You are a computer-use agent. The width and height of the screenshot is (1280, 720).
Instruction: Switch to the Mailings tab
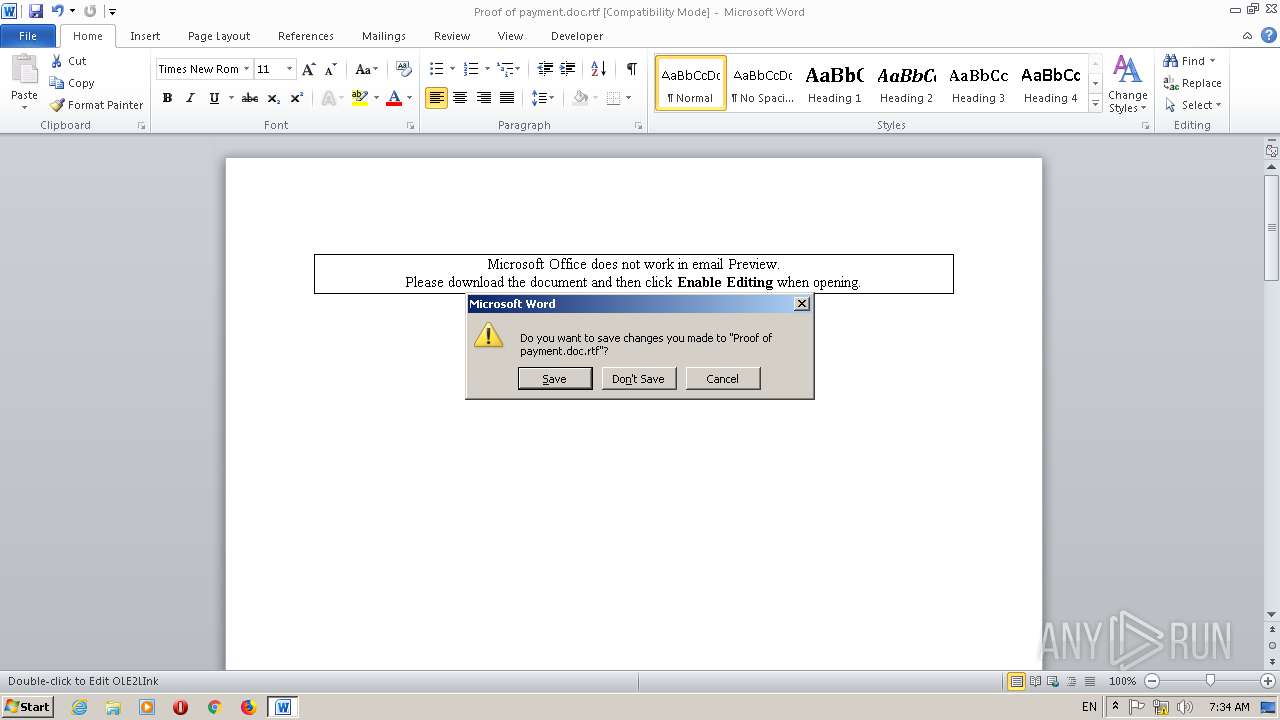384,36
